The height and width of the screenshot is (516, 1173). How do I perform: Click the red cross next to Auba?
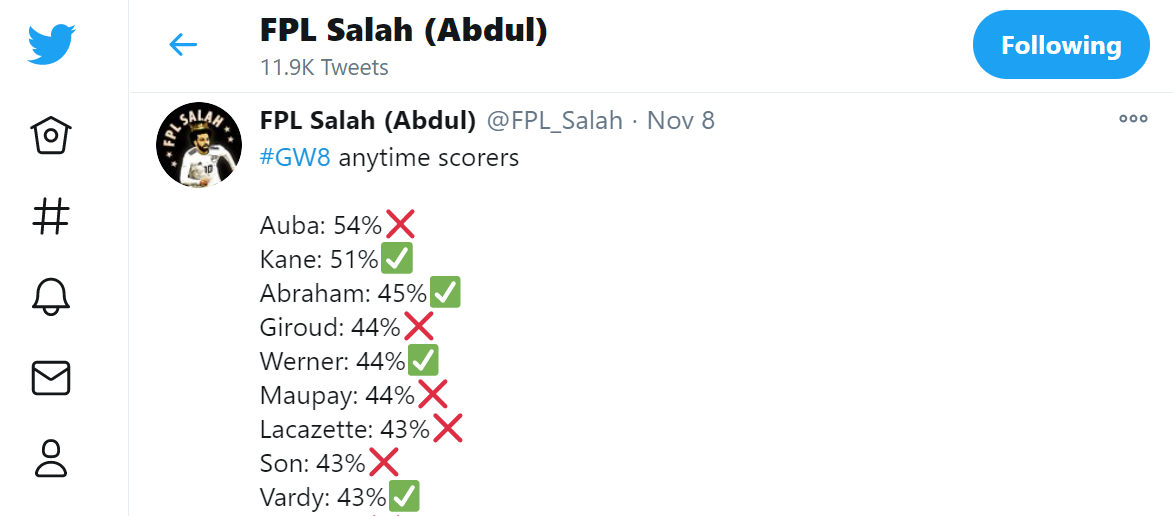click(399, 224)
